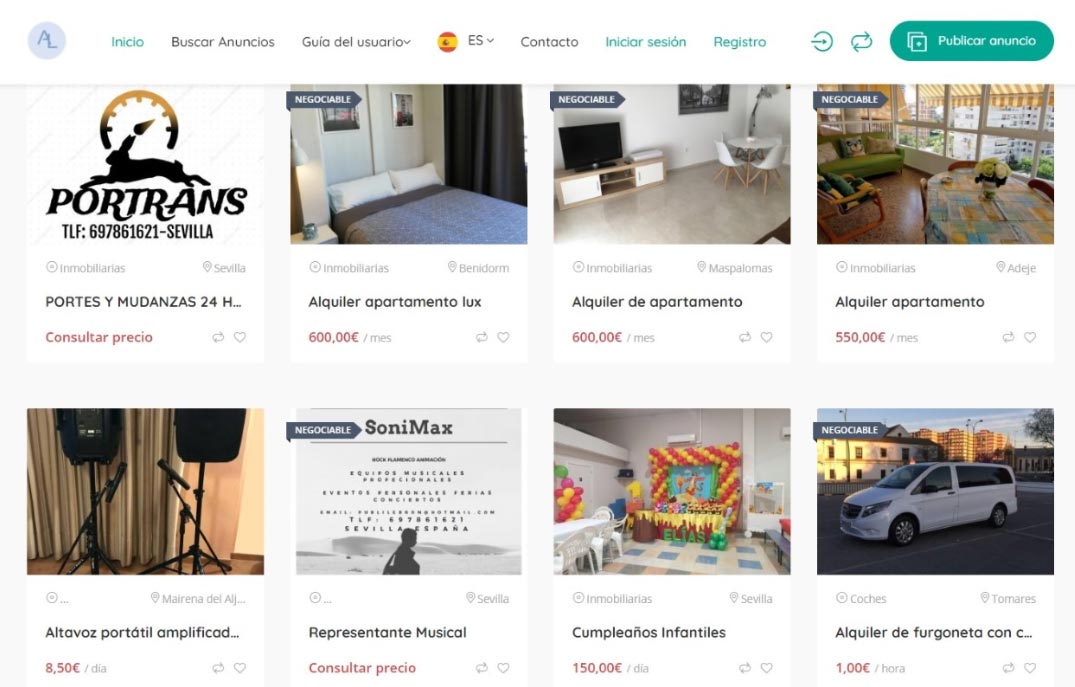Click the Spanish flag language icon

coord(447,42)
